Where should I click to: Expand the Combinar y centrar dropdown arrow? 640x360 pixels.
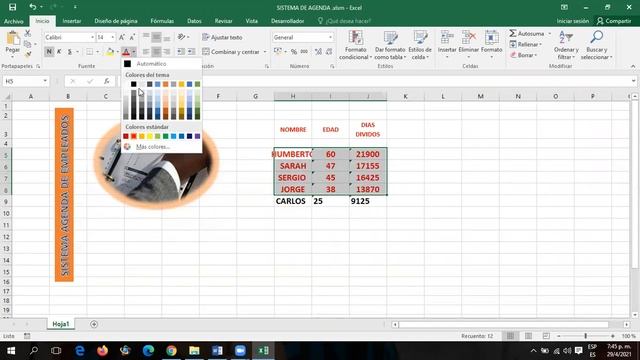pyautogui.click(x=264, y=52)
